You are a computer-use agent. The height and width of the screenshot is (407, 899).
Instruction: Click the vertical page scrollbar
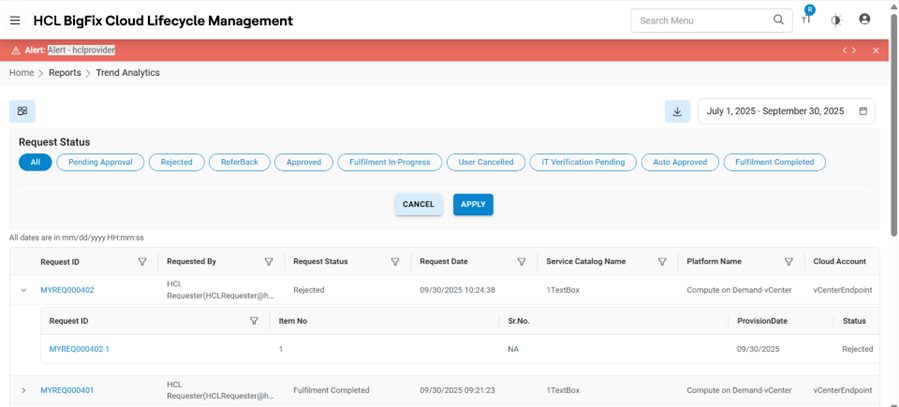[894, 123]
